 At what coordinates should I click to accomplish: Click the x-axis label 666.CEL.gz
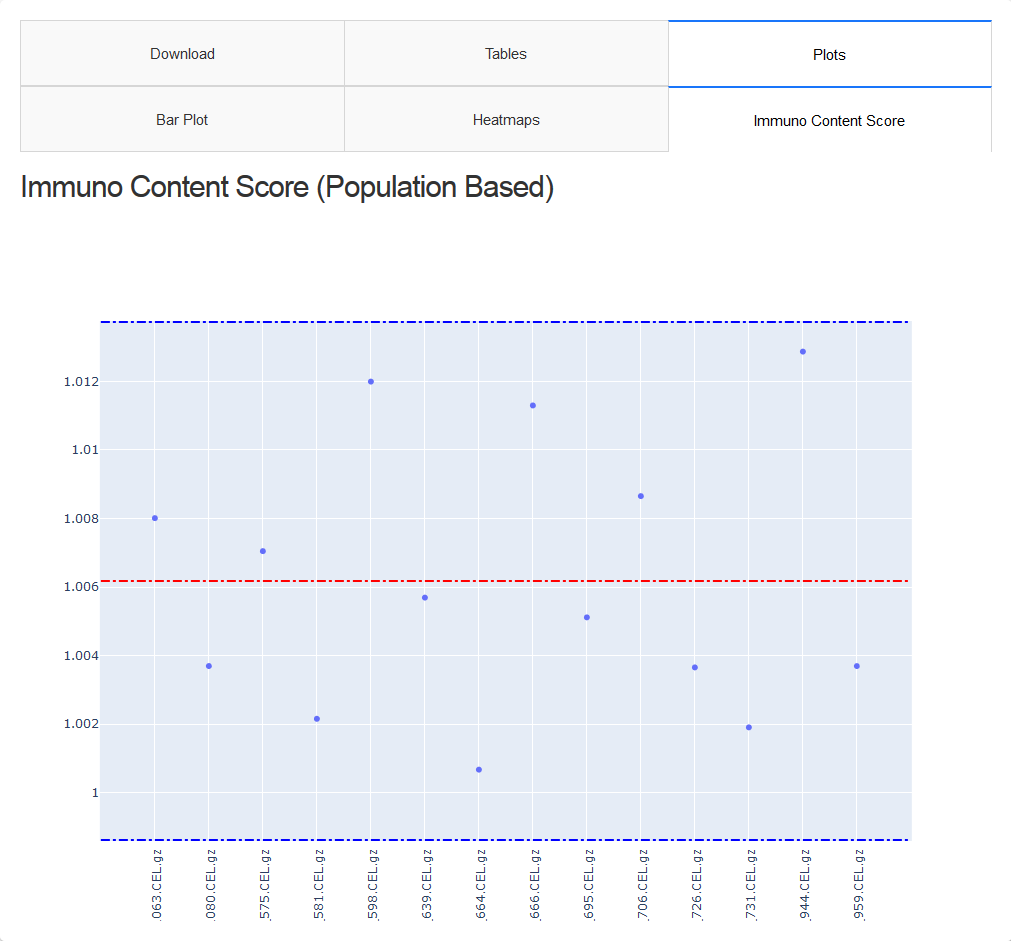pos(535,885)
